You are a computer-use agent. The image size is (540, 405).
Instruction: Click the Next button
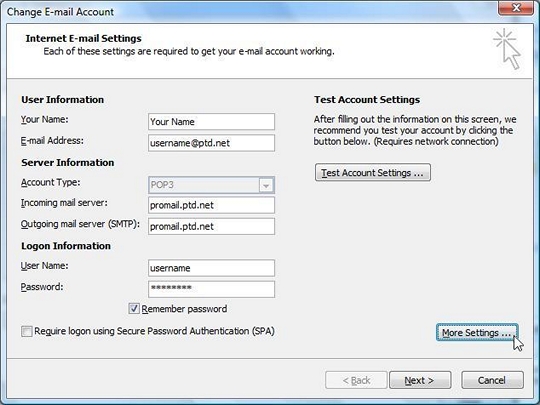(x=420, y=380)
